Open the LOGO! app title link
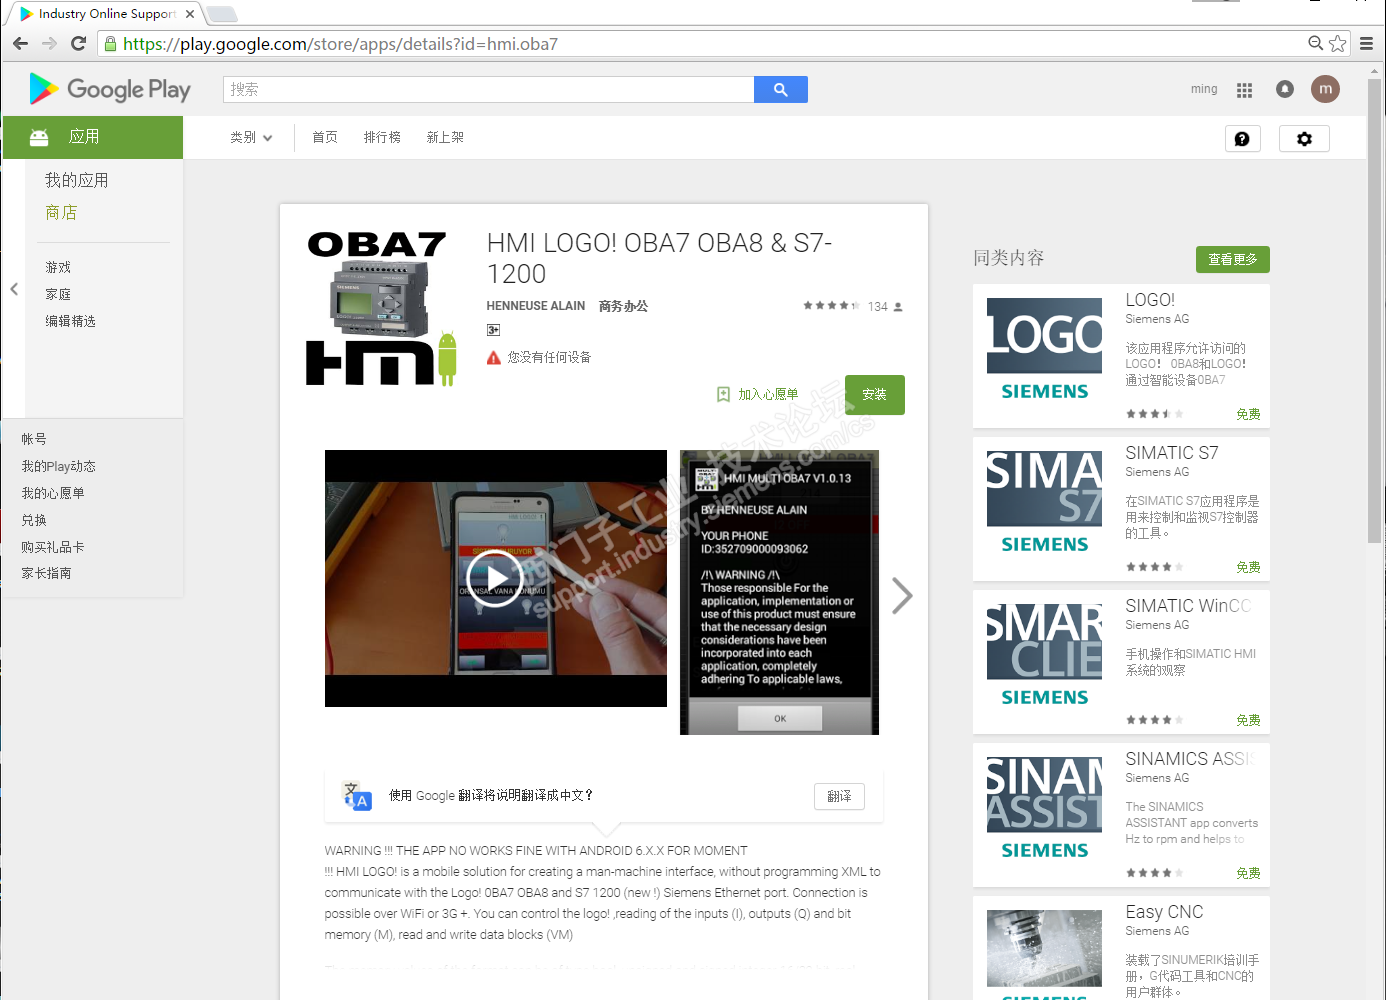Image resolution: width=1386 pixels, height=1000 pixels. pos(1150,300)
